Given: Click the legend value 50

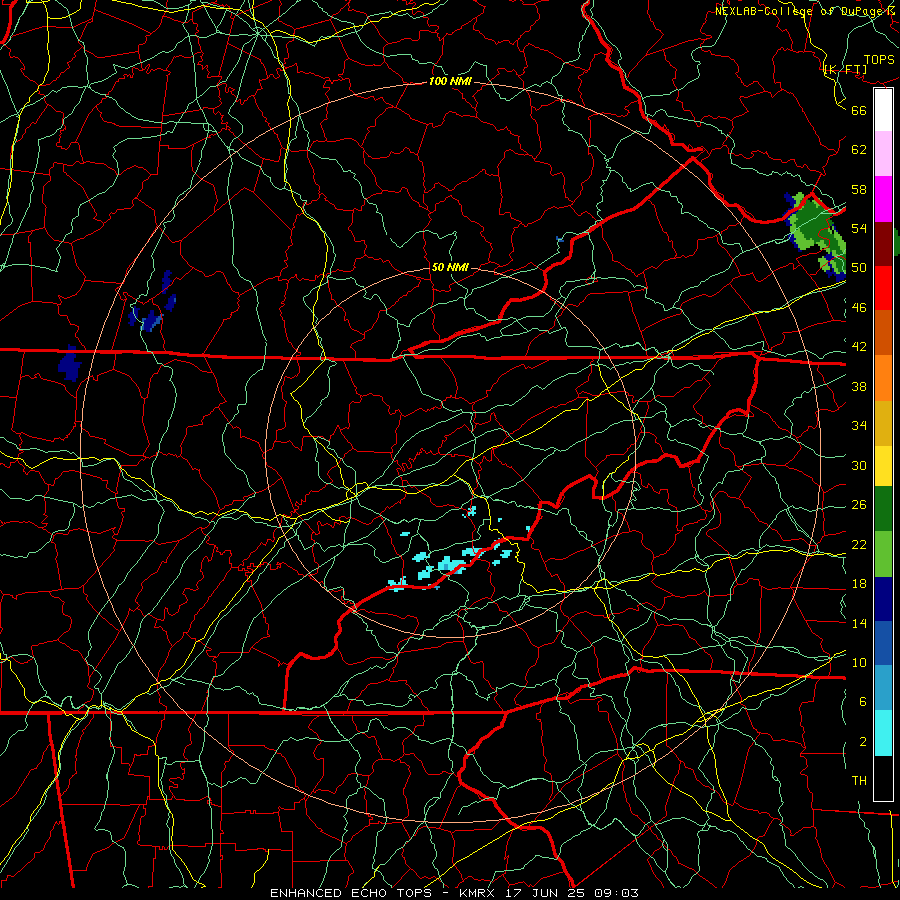Looking at the screenshot, I should [859, 267].
